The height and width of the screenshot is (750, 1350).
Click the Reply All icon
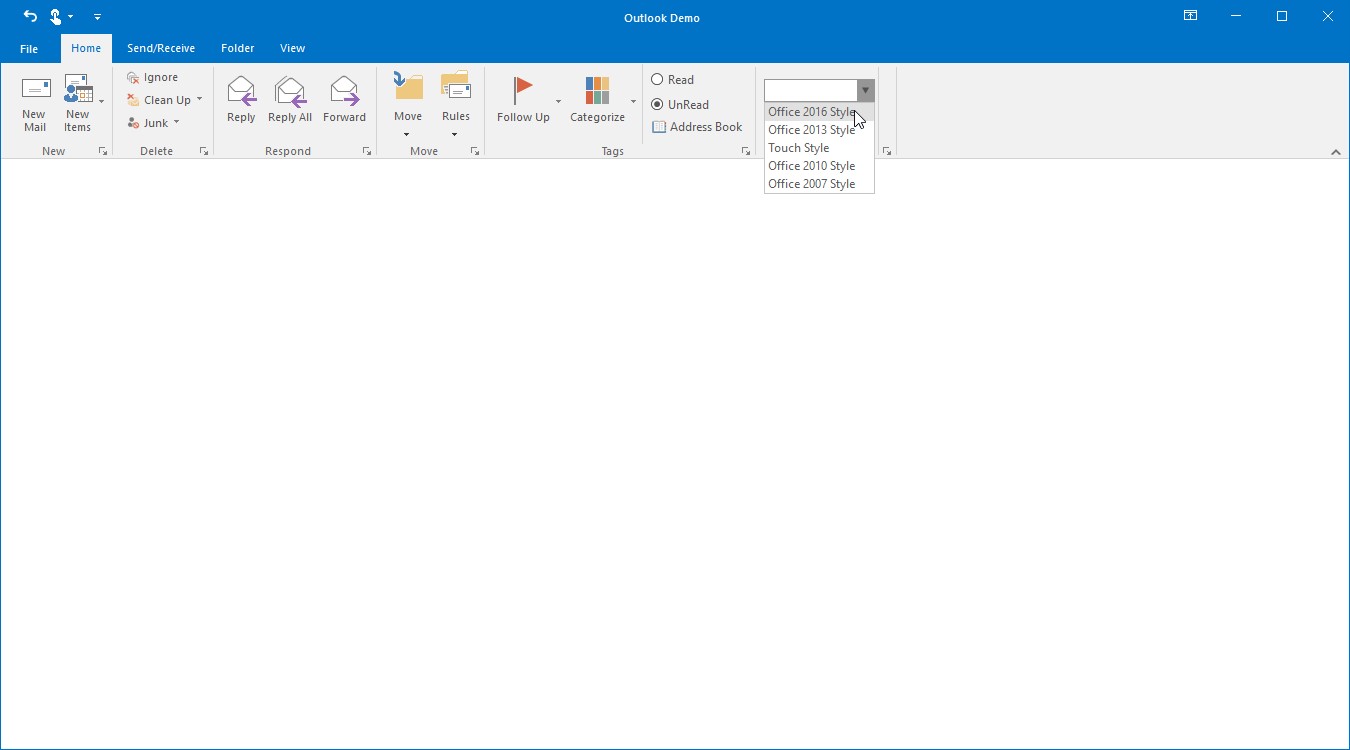290,91
